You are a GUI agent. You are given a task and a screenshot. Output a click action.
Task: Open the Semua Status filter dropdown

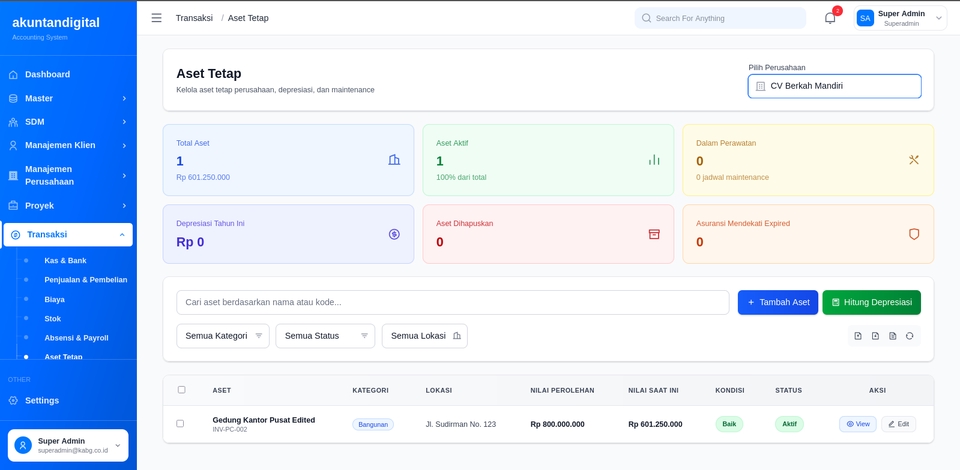point(325,336)
